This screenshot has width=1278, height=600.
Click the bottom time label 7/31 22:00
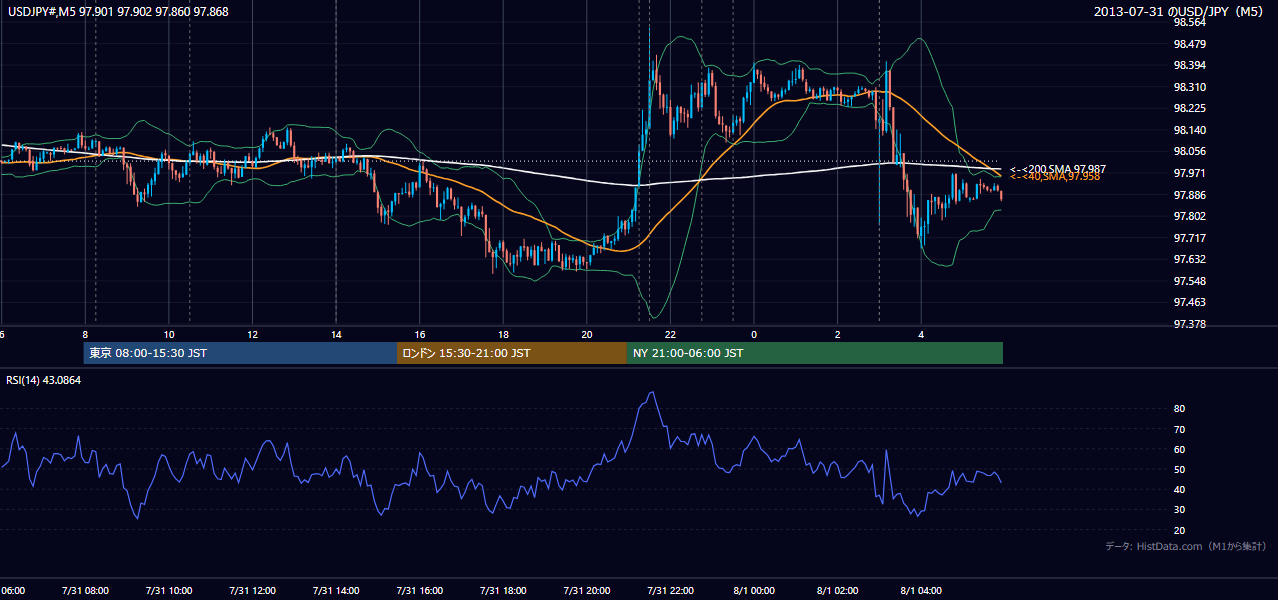670,590
